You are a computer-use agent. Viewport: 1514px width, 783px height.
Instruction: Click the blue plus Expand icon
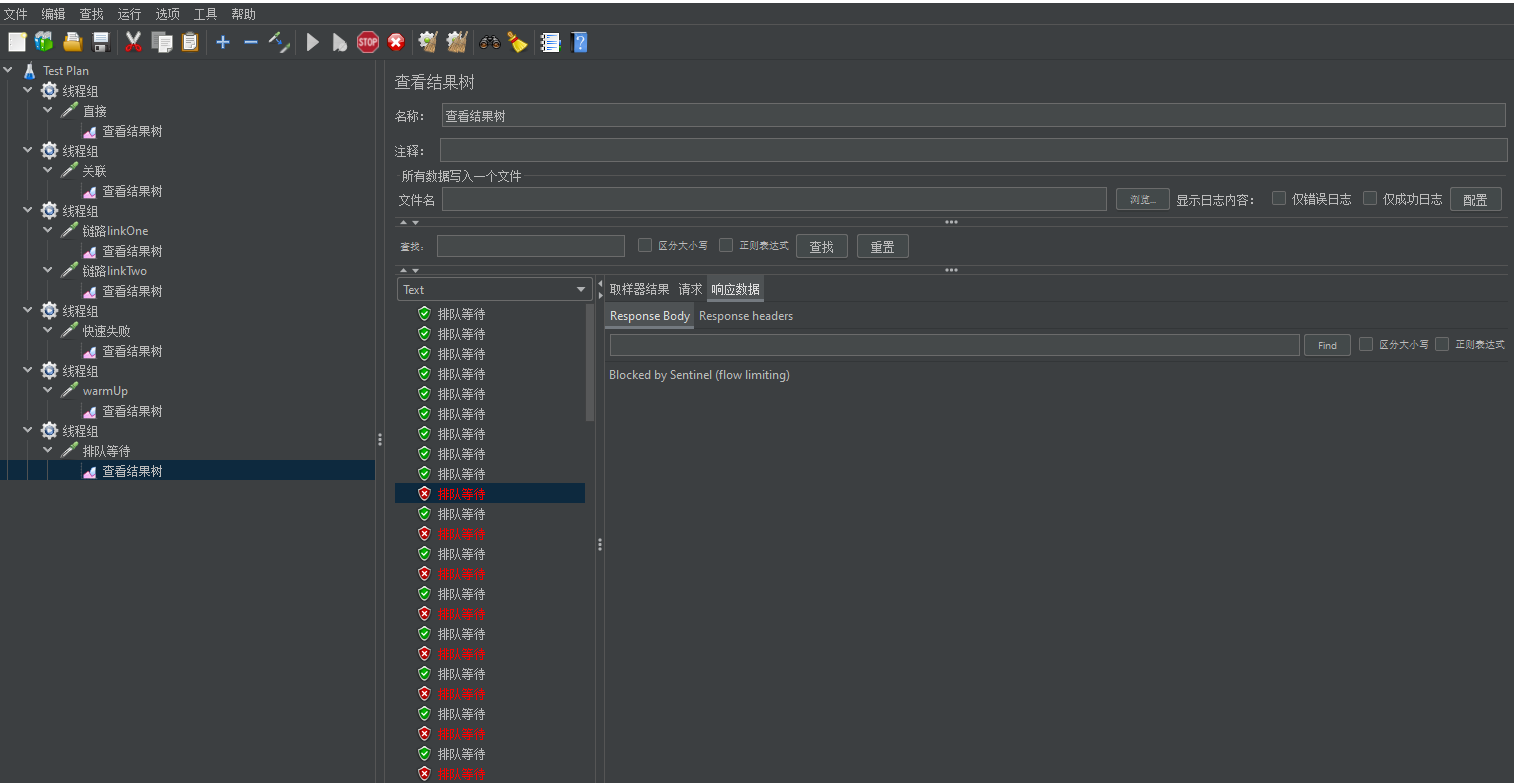coord(223,42)
